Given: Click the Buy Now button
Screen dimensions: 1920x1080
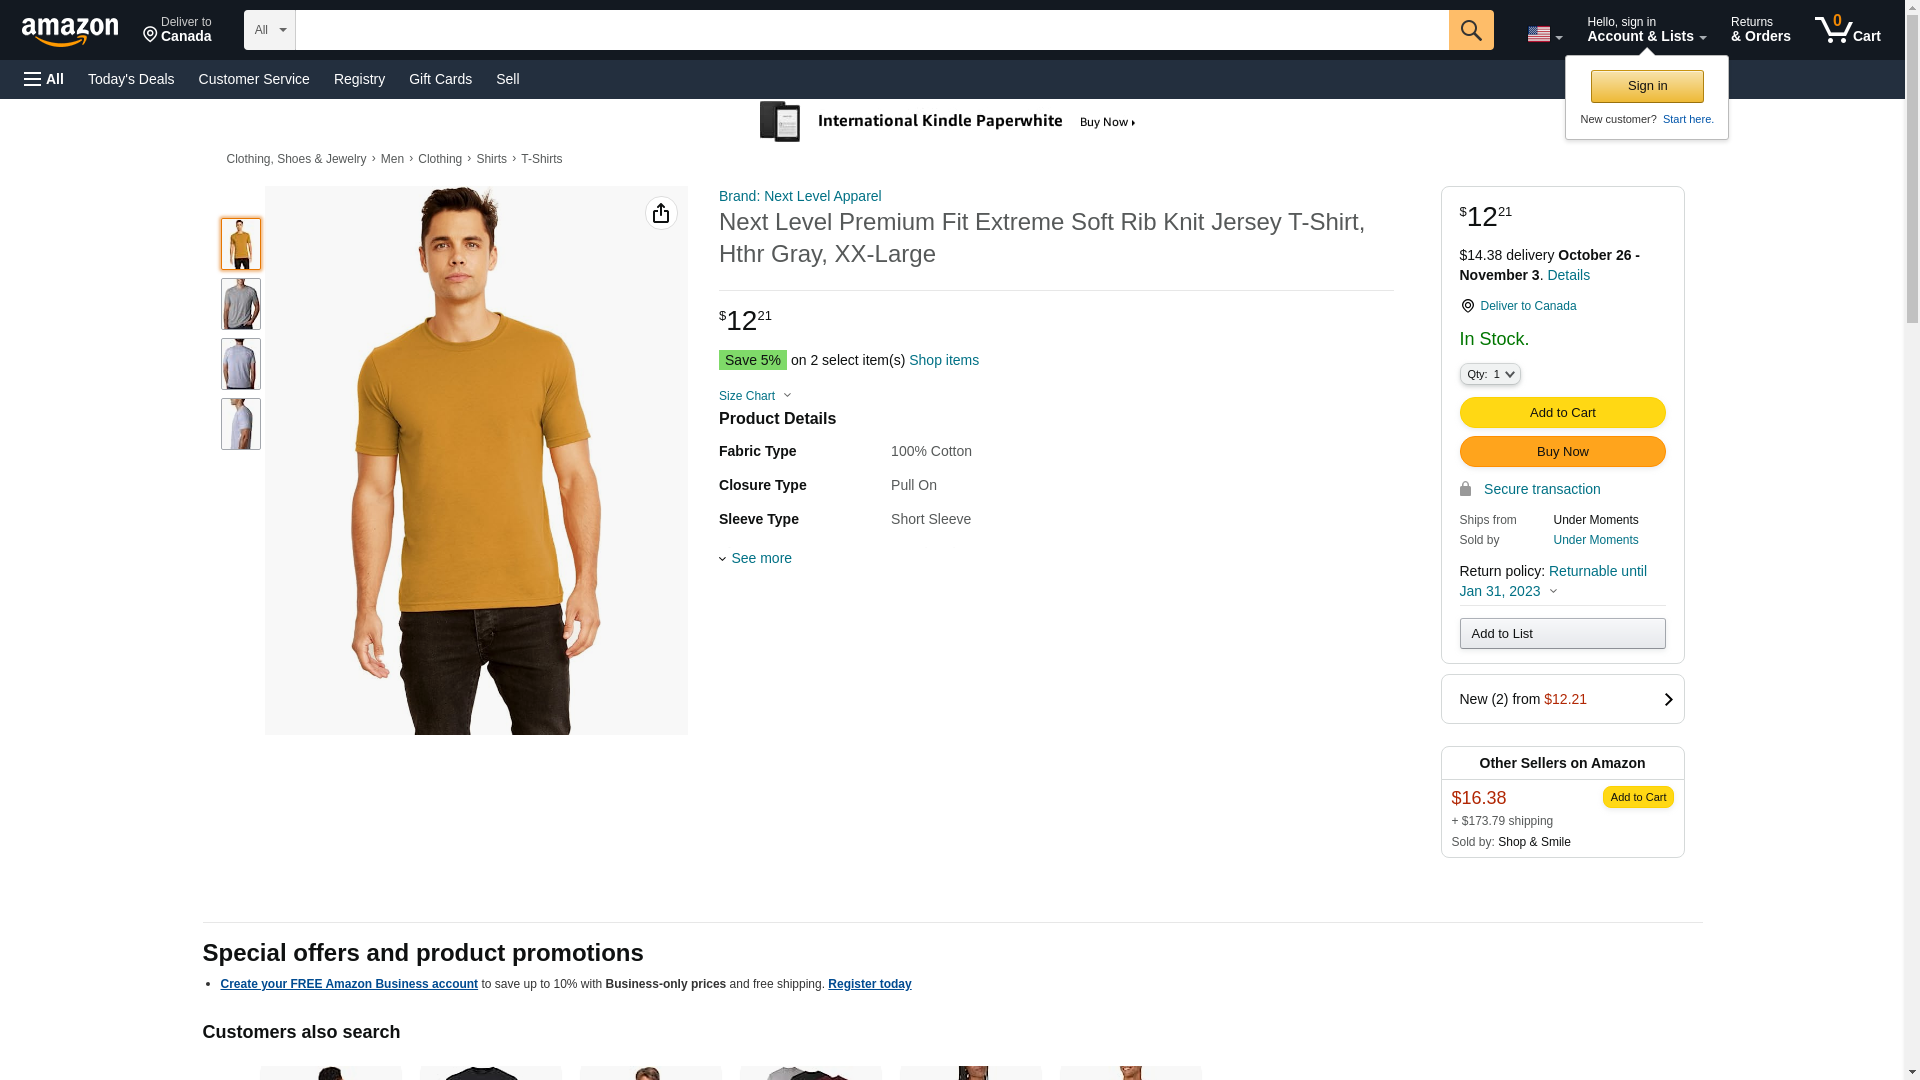Looking at the screenshot, I should 1561,451.
